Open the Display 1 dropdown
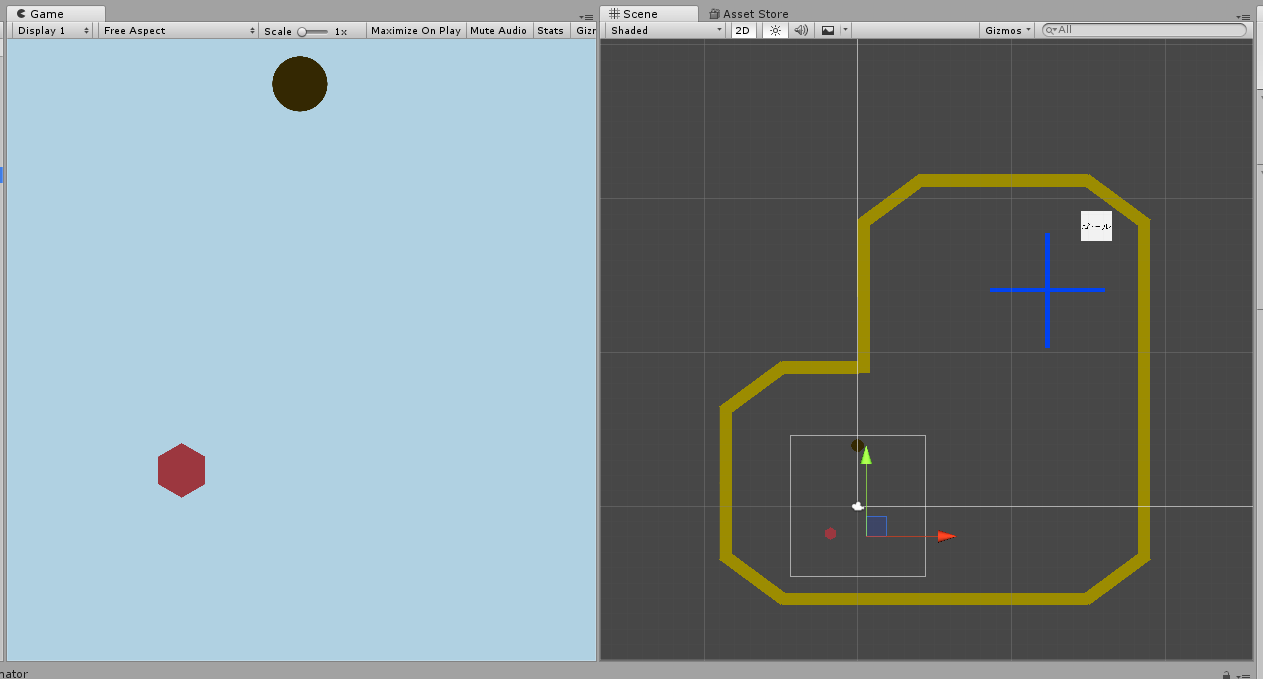Image resolution: width=1263 pixels, height=679 pixels. (53, 30)
